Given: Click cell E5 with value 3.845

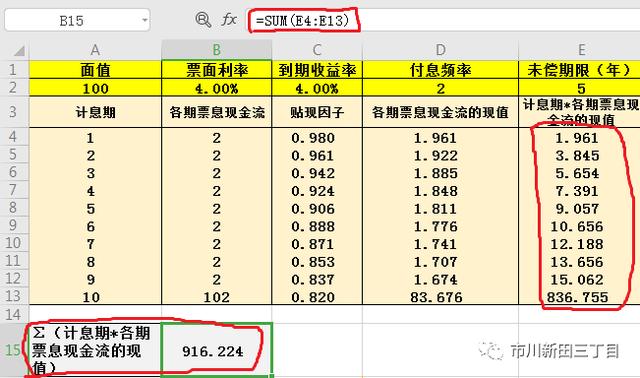Looking at the screenshot, I should pos(579,155).
